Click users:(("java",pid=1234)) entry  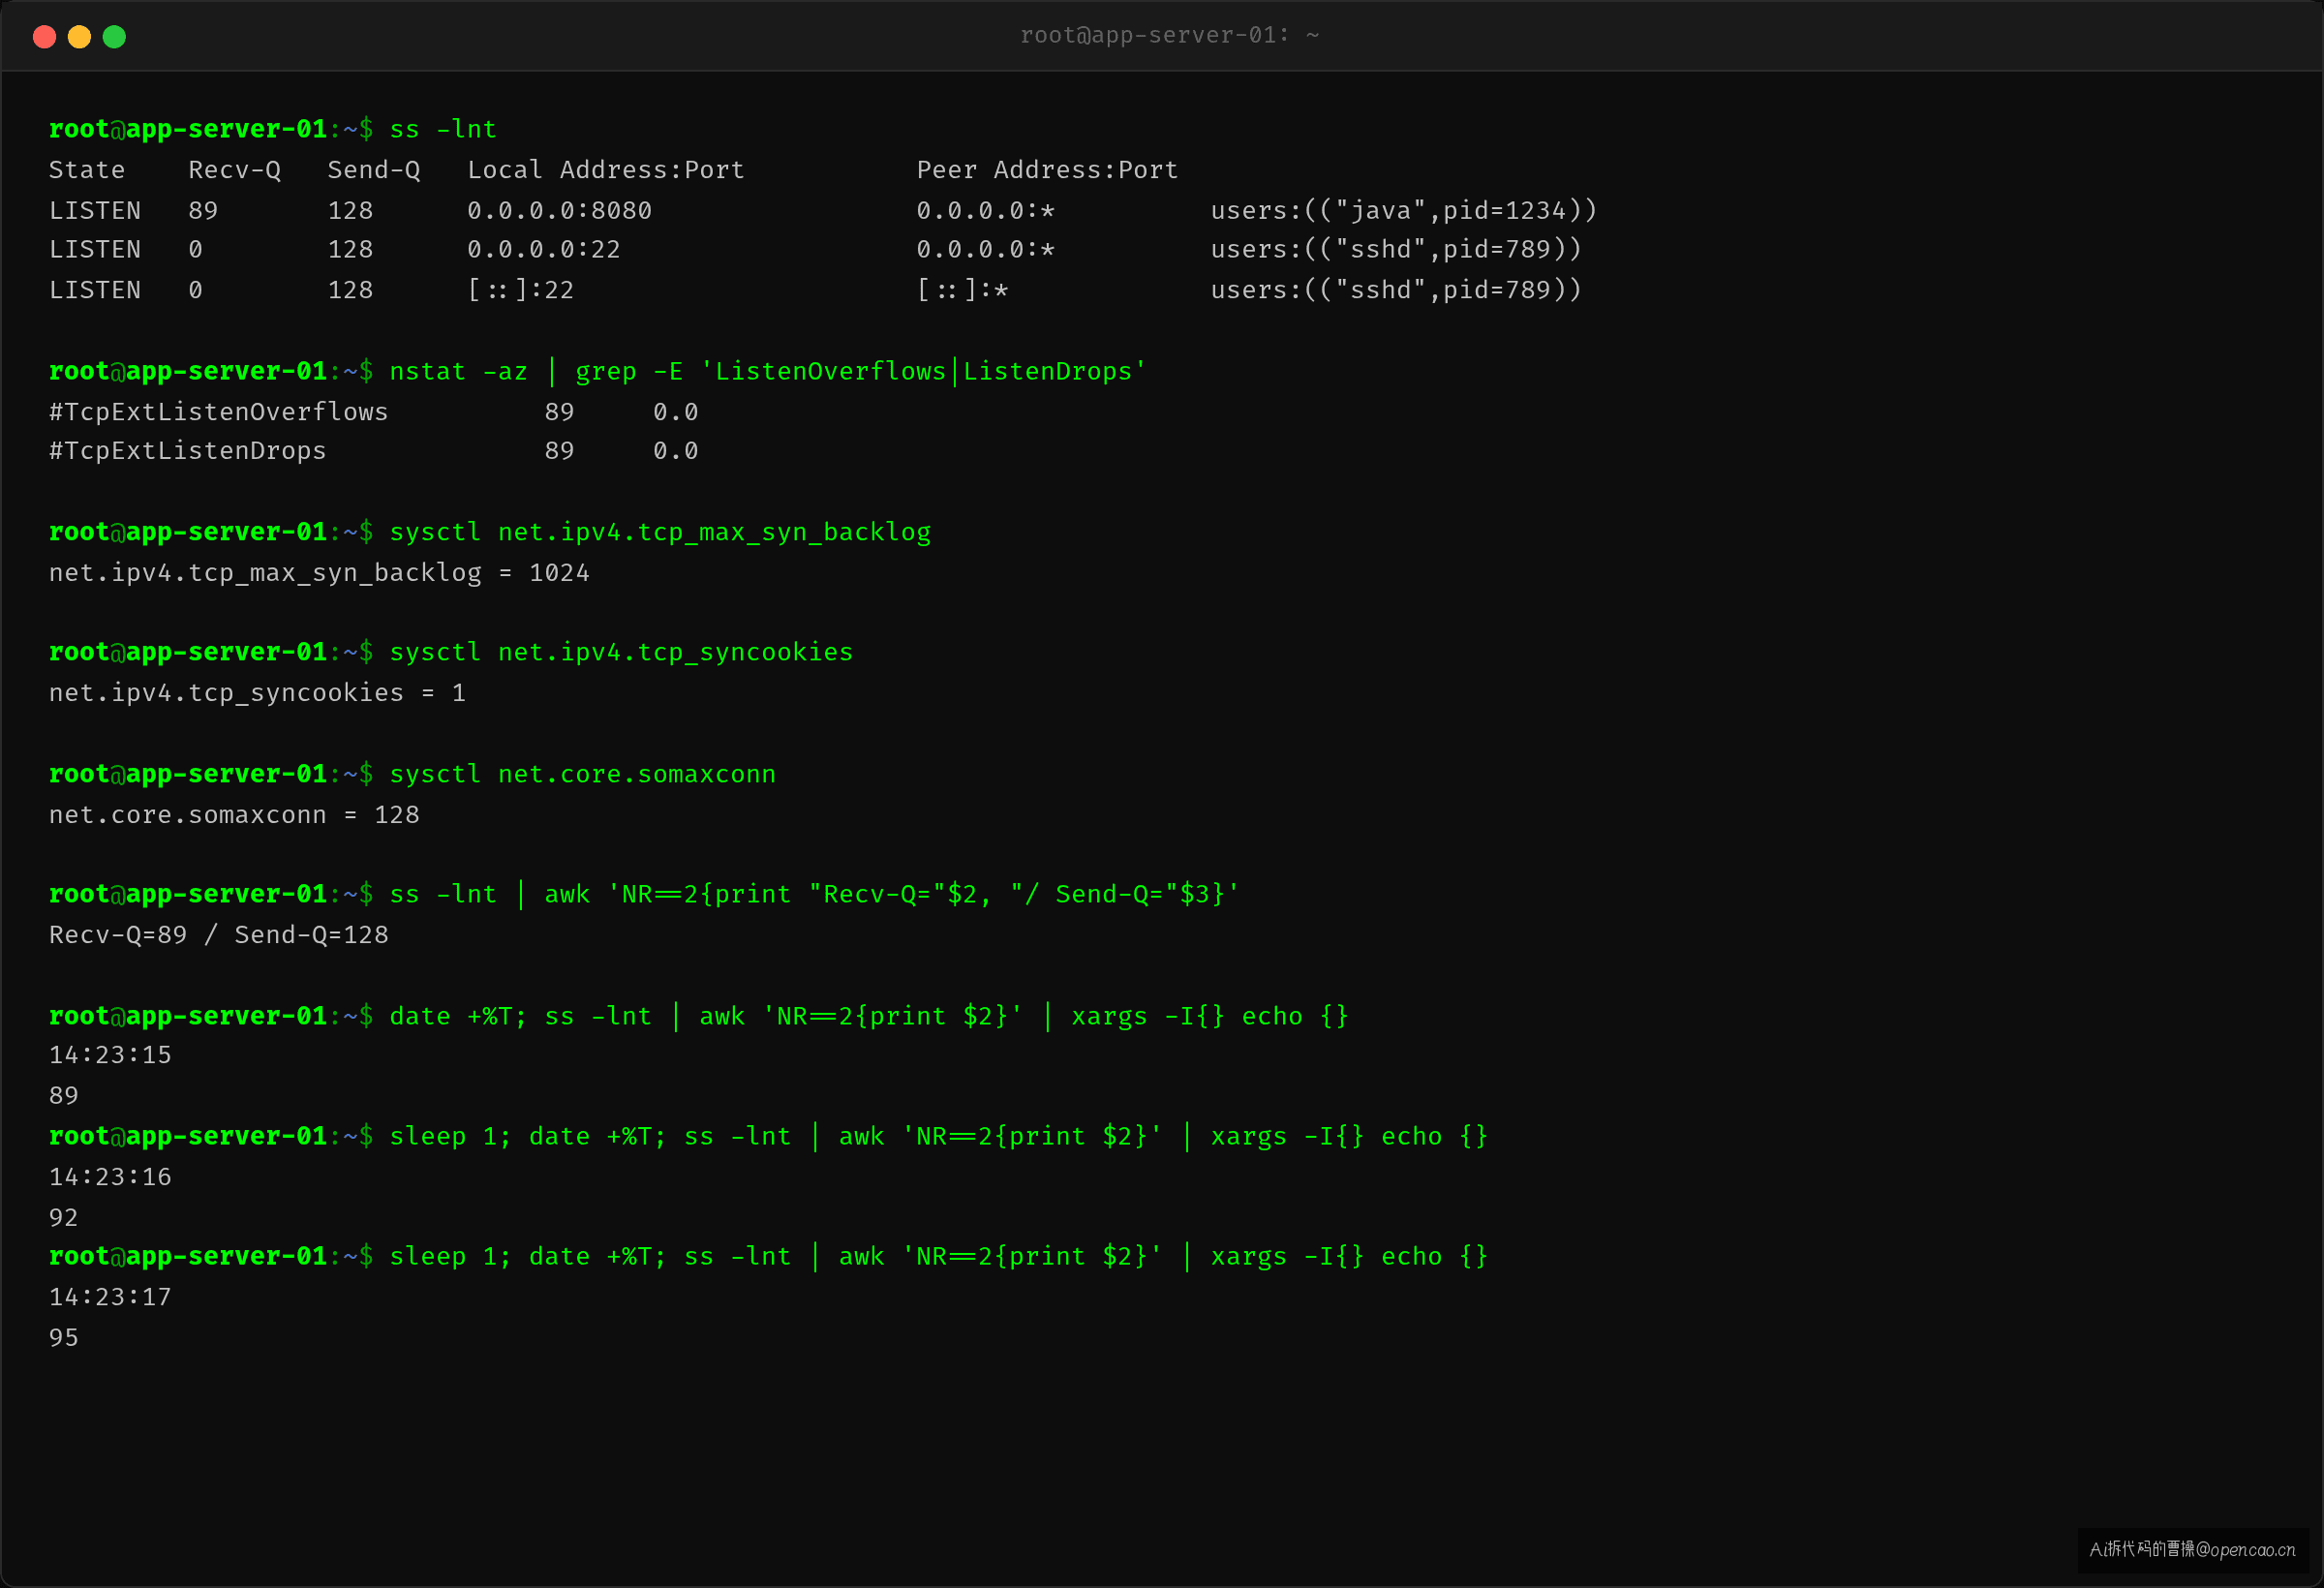[x=1404, y=210]
